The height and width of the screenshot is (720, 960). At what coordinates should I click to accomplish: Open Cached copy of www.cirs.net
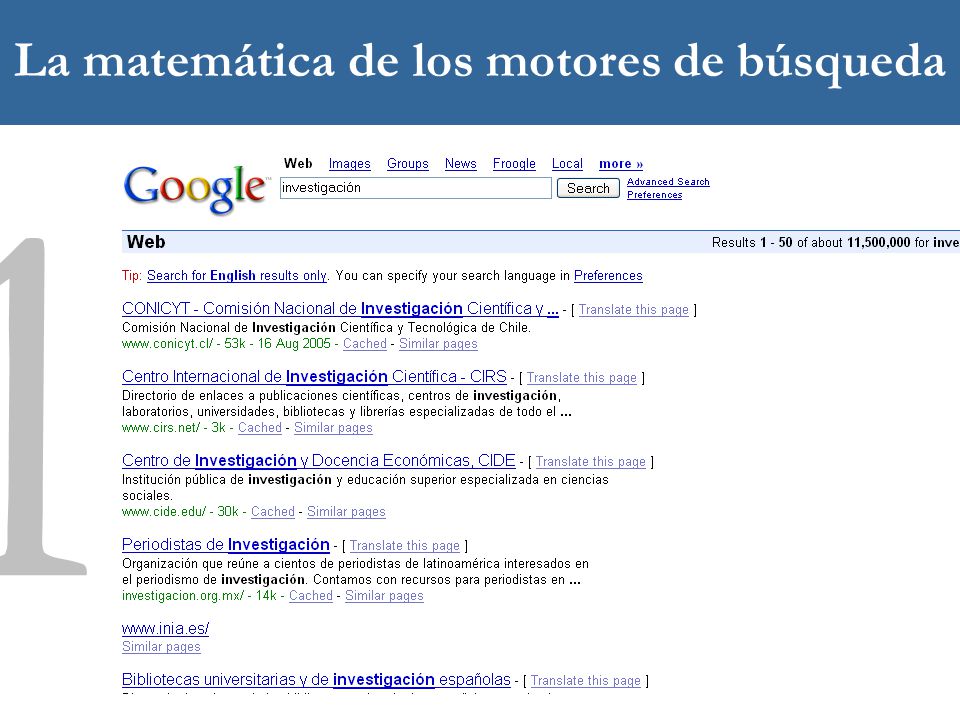260,427
